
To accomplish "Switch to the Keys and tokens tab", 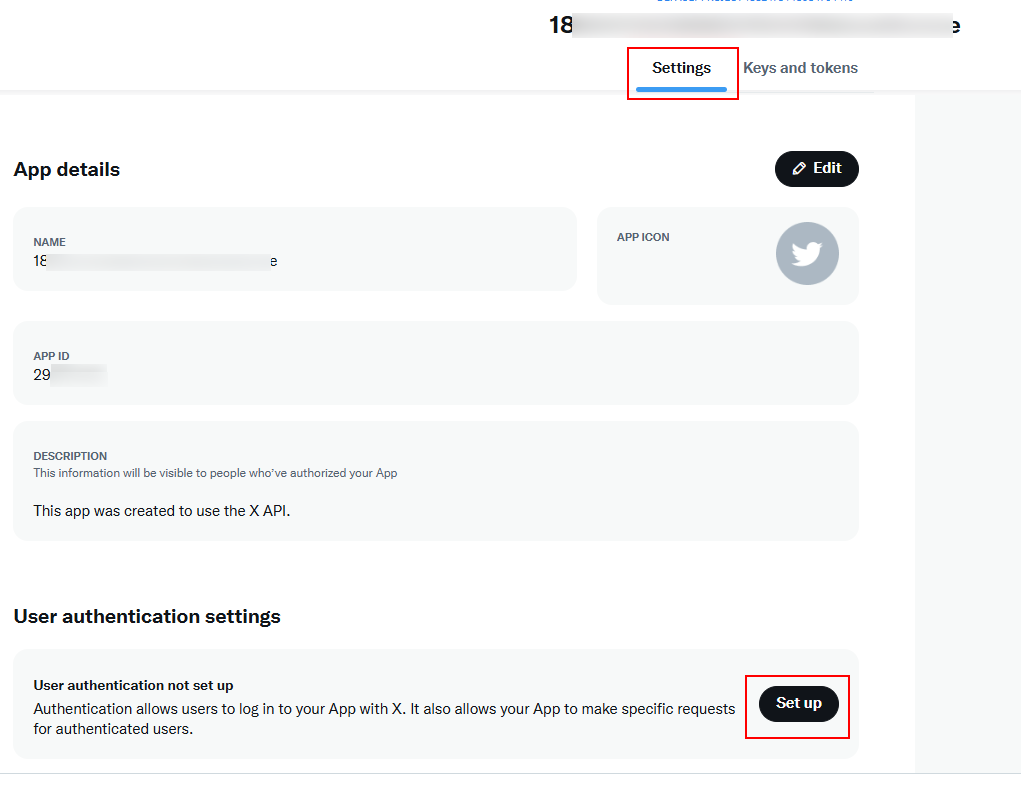I will 800,69.
